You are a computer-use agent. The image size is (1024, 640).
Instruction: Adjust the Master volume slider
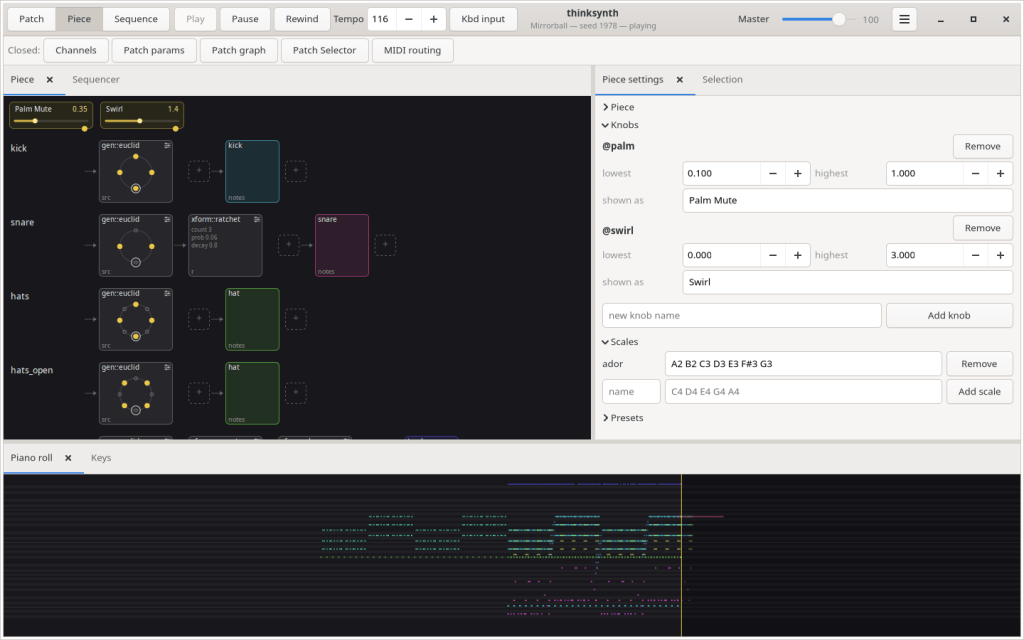coord(819,19)
